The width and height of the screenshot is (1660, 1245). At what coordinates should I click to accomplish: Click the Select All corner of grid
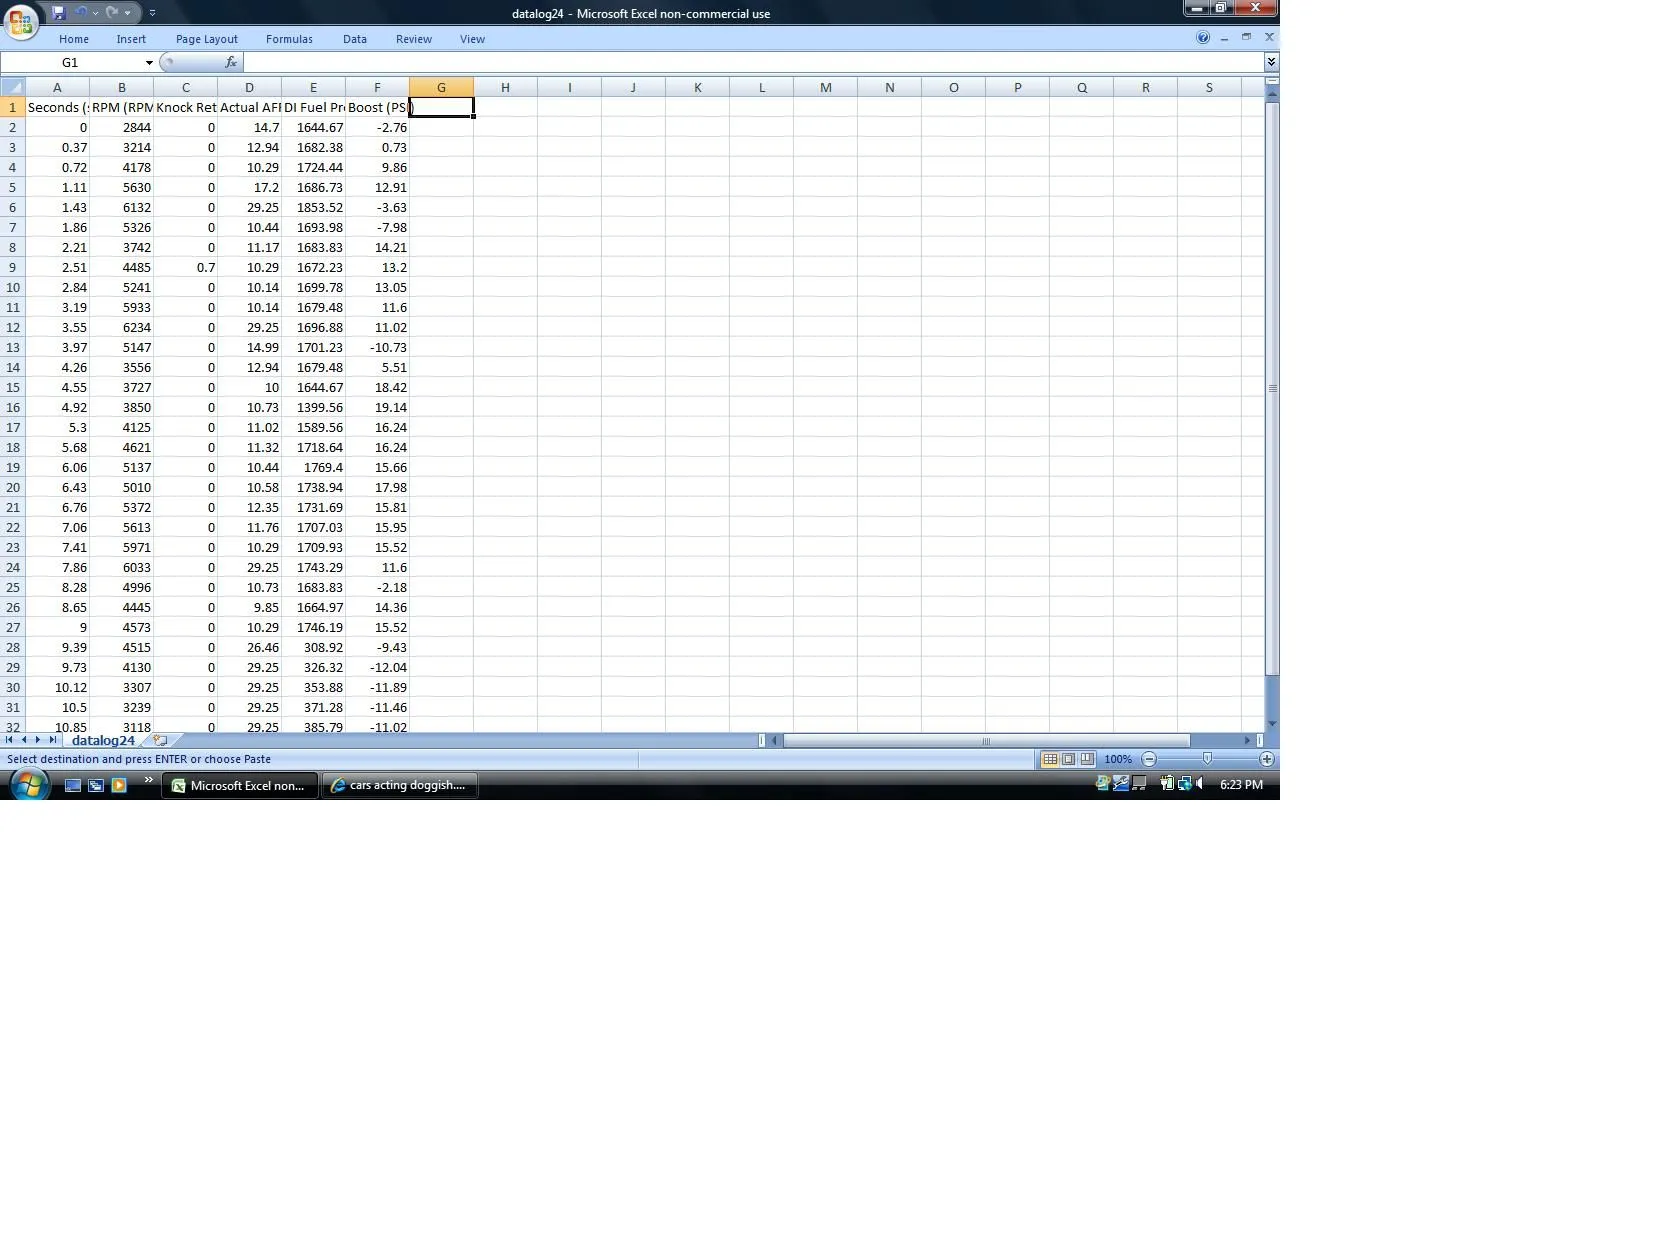pos(13,88)
